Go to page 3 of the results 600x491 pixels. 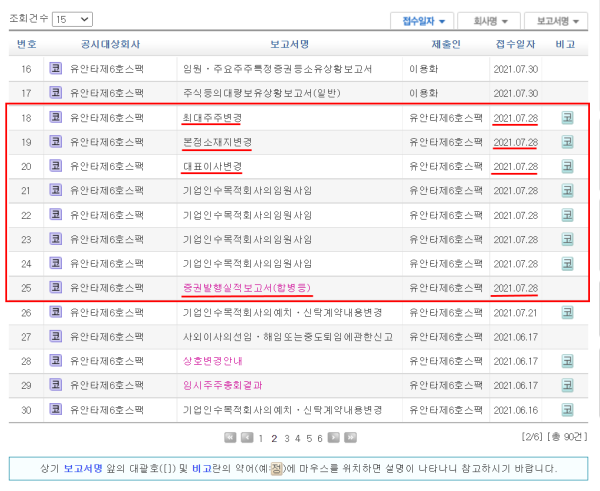[286, 438]
